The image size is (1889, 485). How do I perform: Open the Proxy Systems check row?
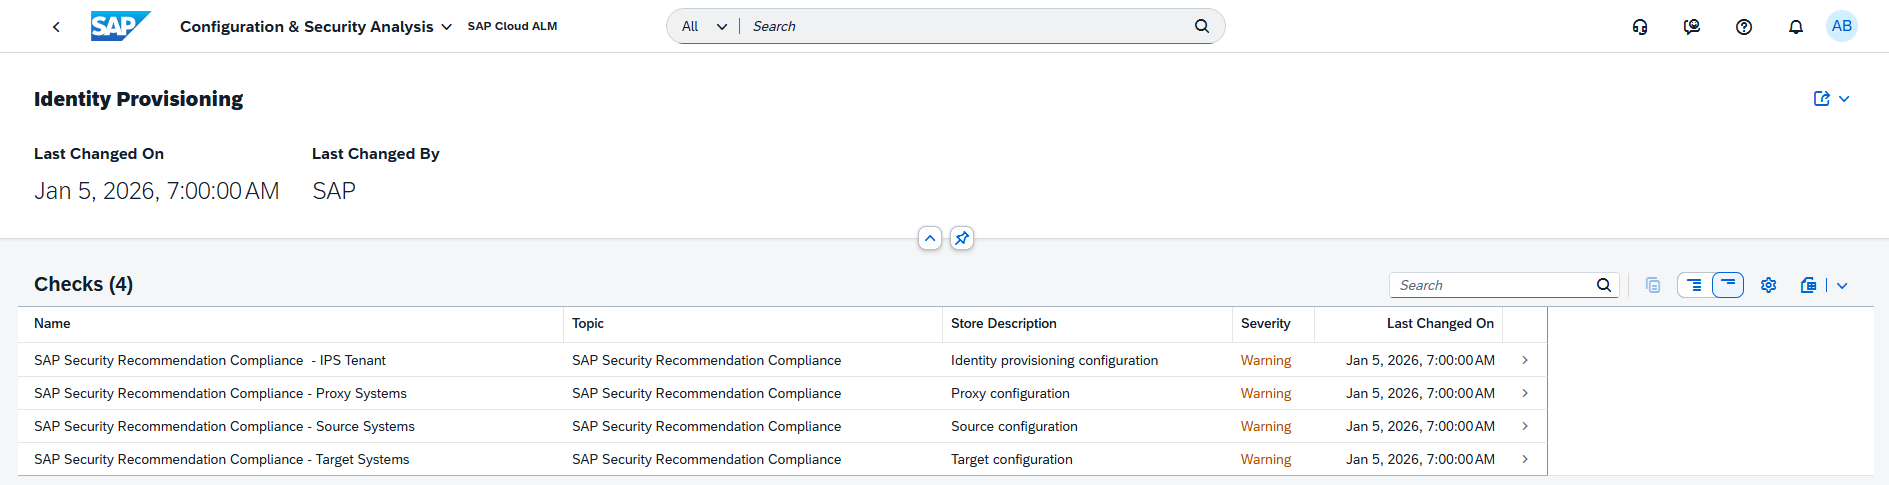click(220, 393)
